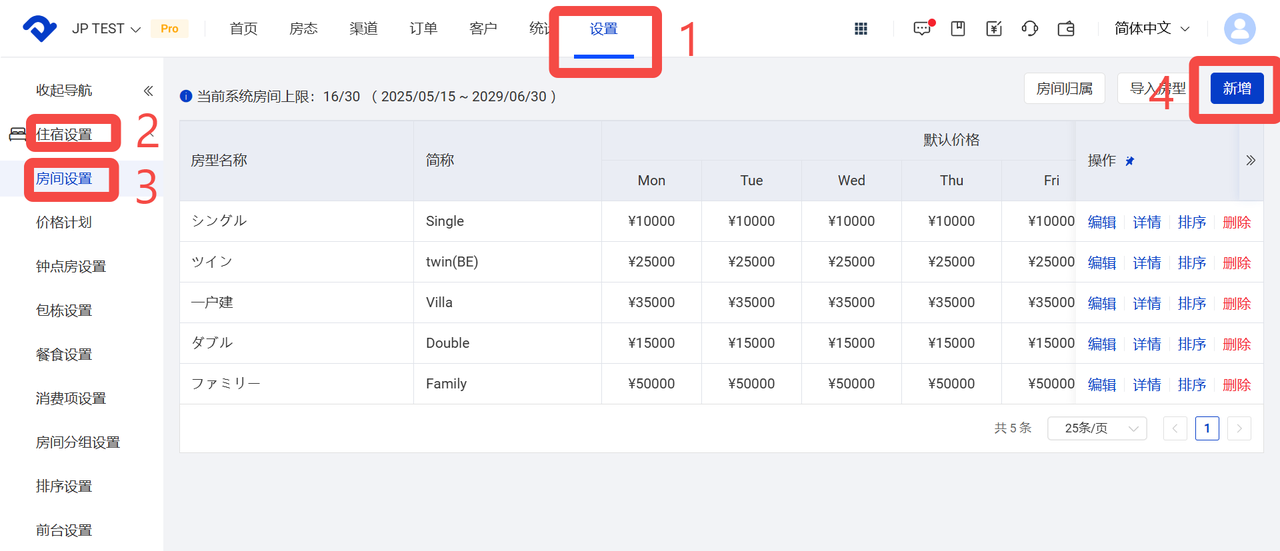Open the 25条/页 page size dropdown
1280x551 pixels.
[x=1096, y=428]
